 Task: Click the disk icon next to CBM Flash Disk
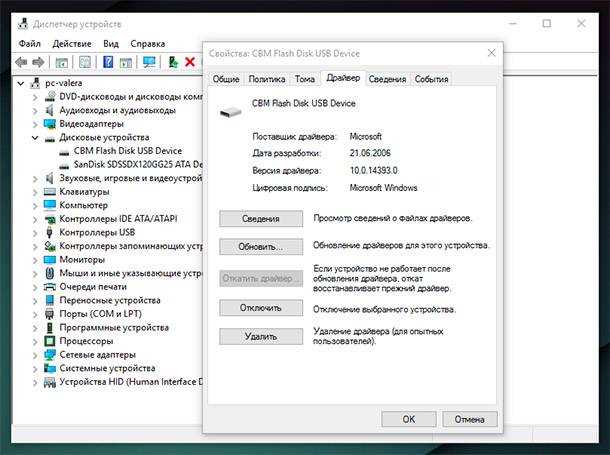point(65,151)
